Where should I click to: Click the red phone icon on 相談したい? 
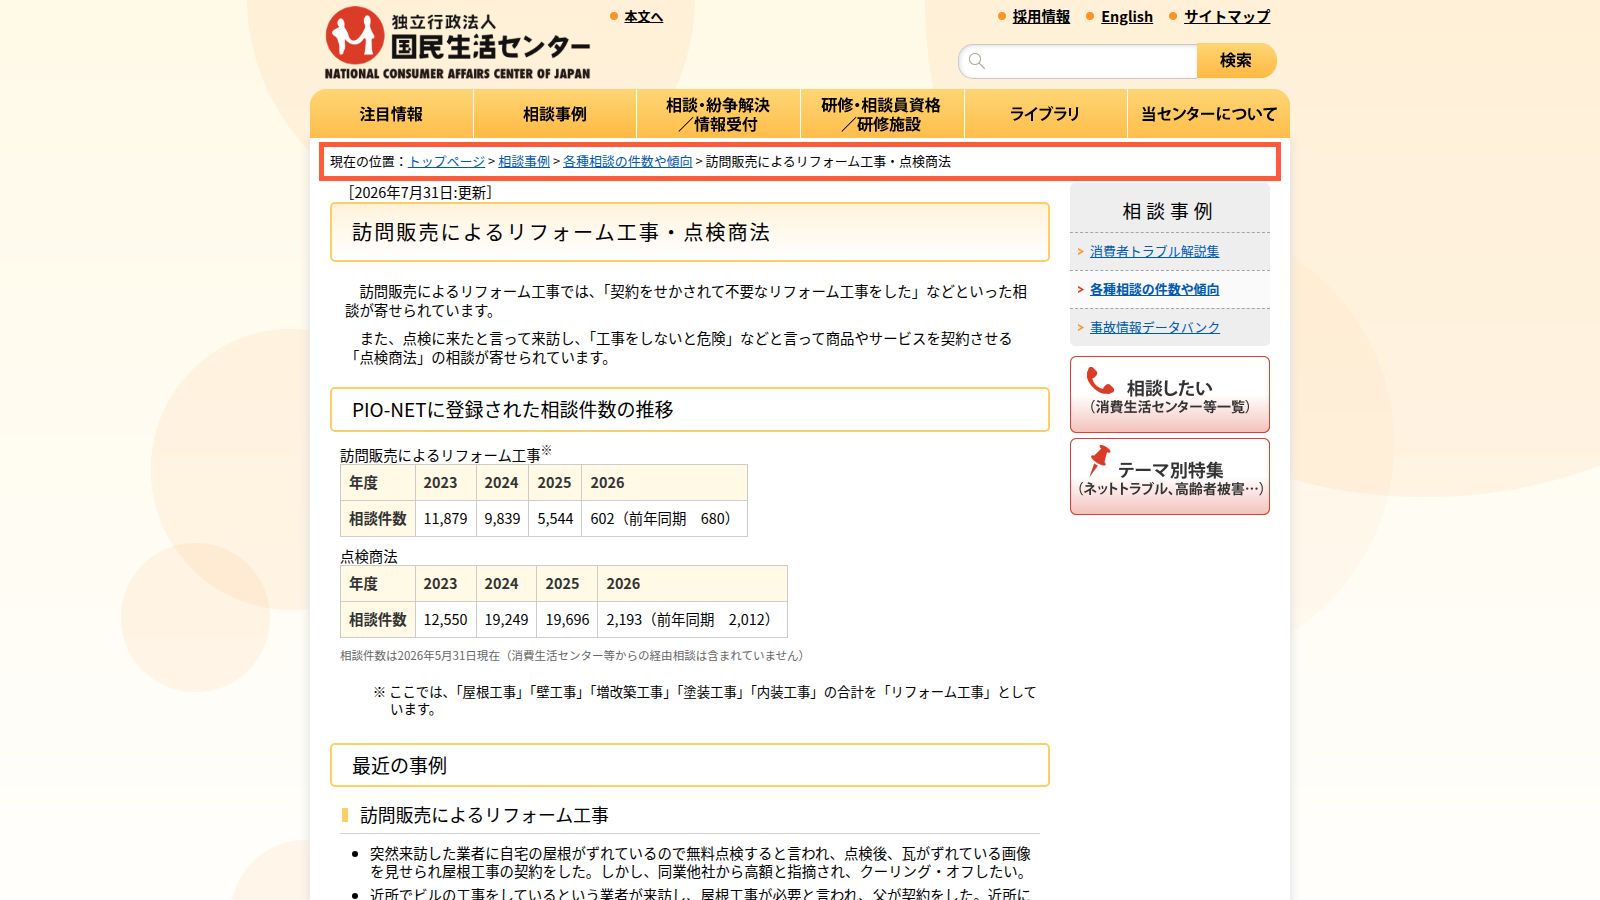[x=1100, y=381]
